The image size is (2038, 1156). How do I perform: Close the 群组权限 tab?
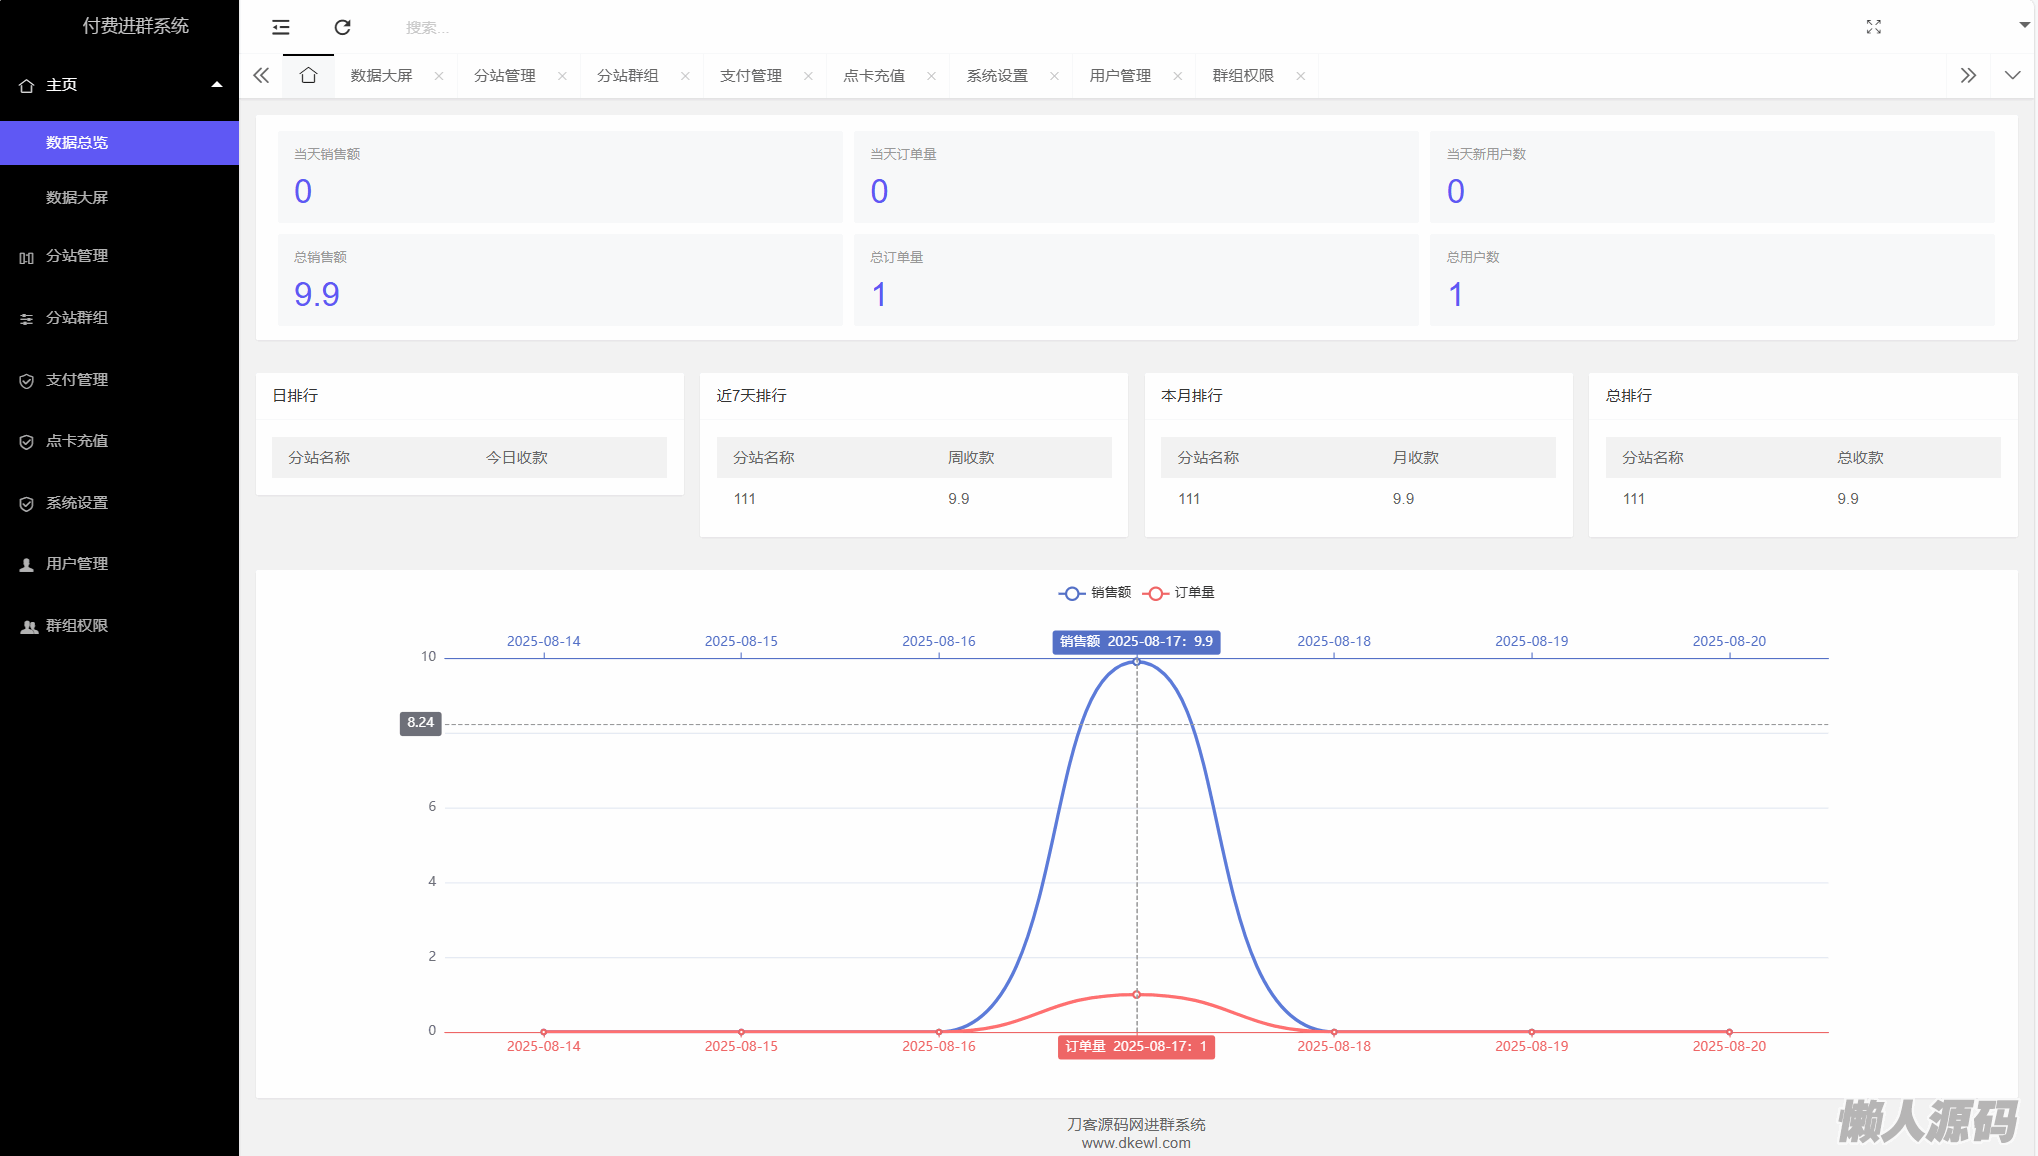1300,76
